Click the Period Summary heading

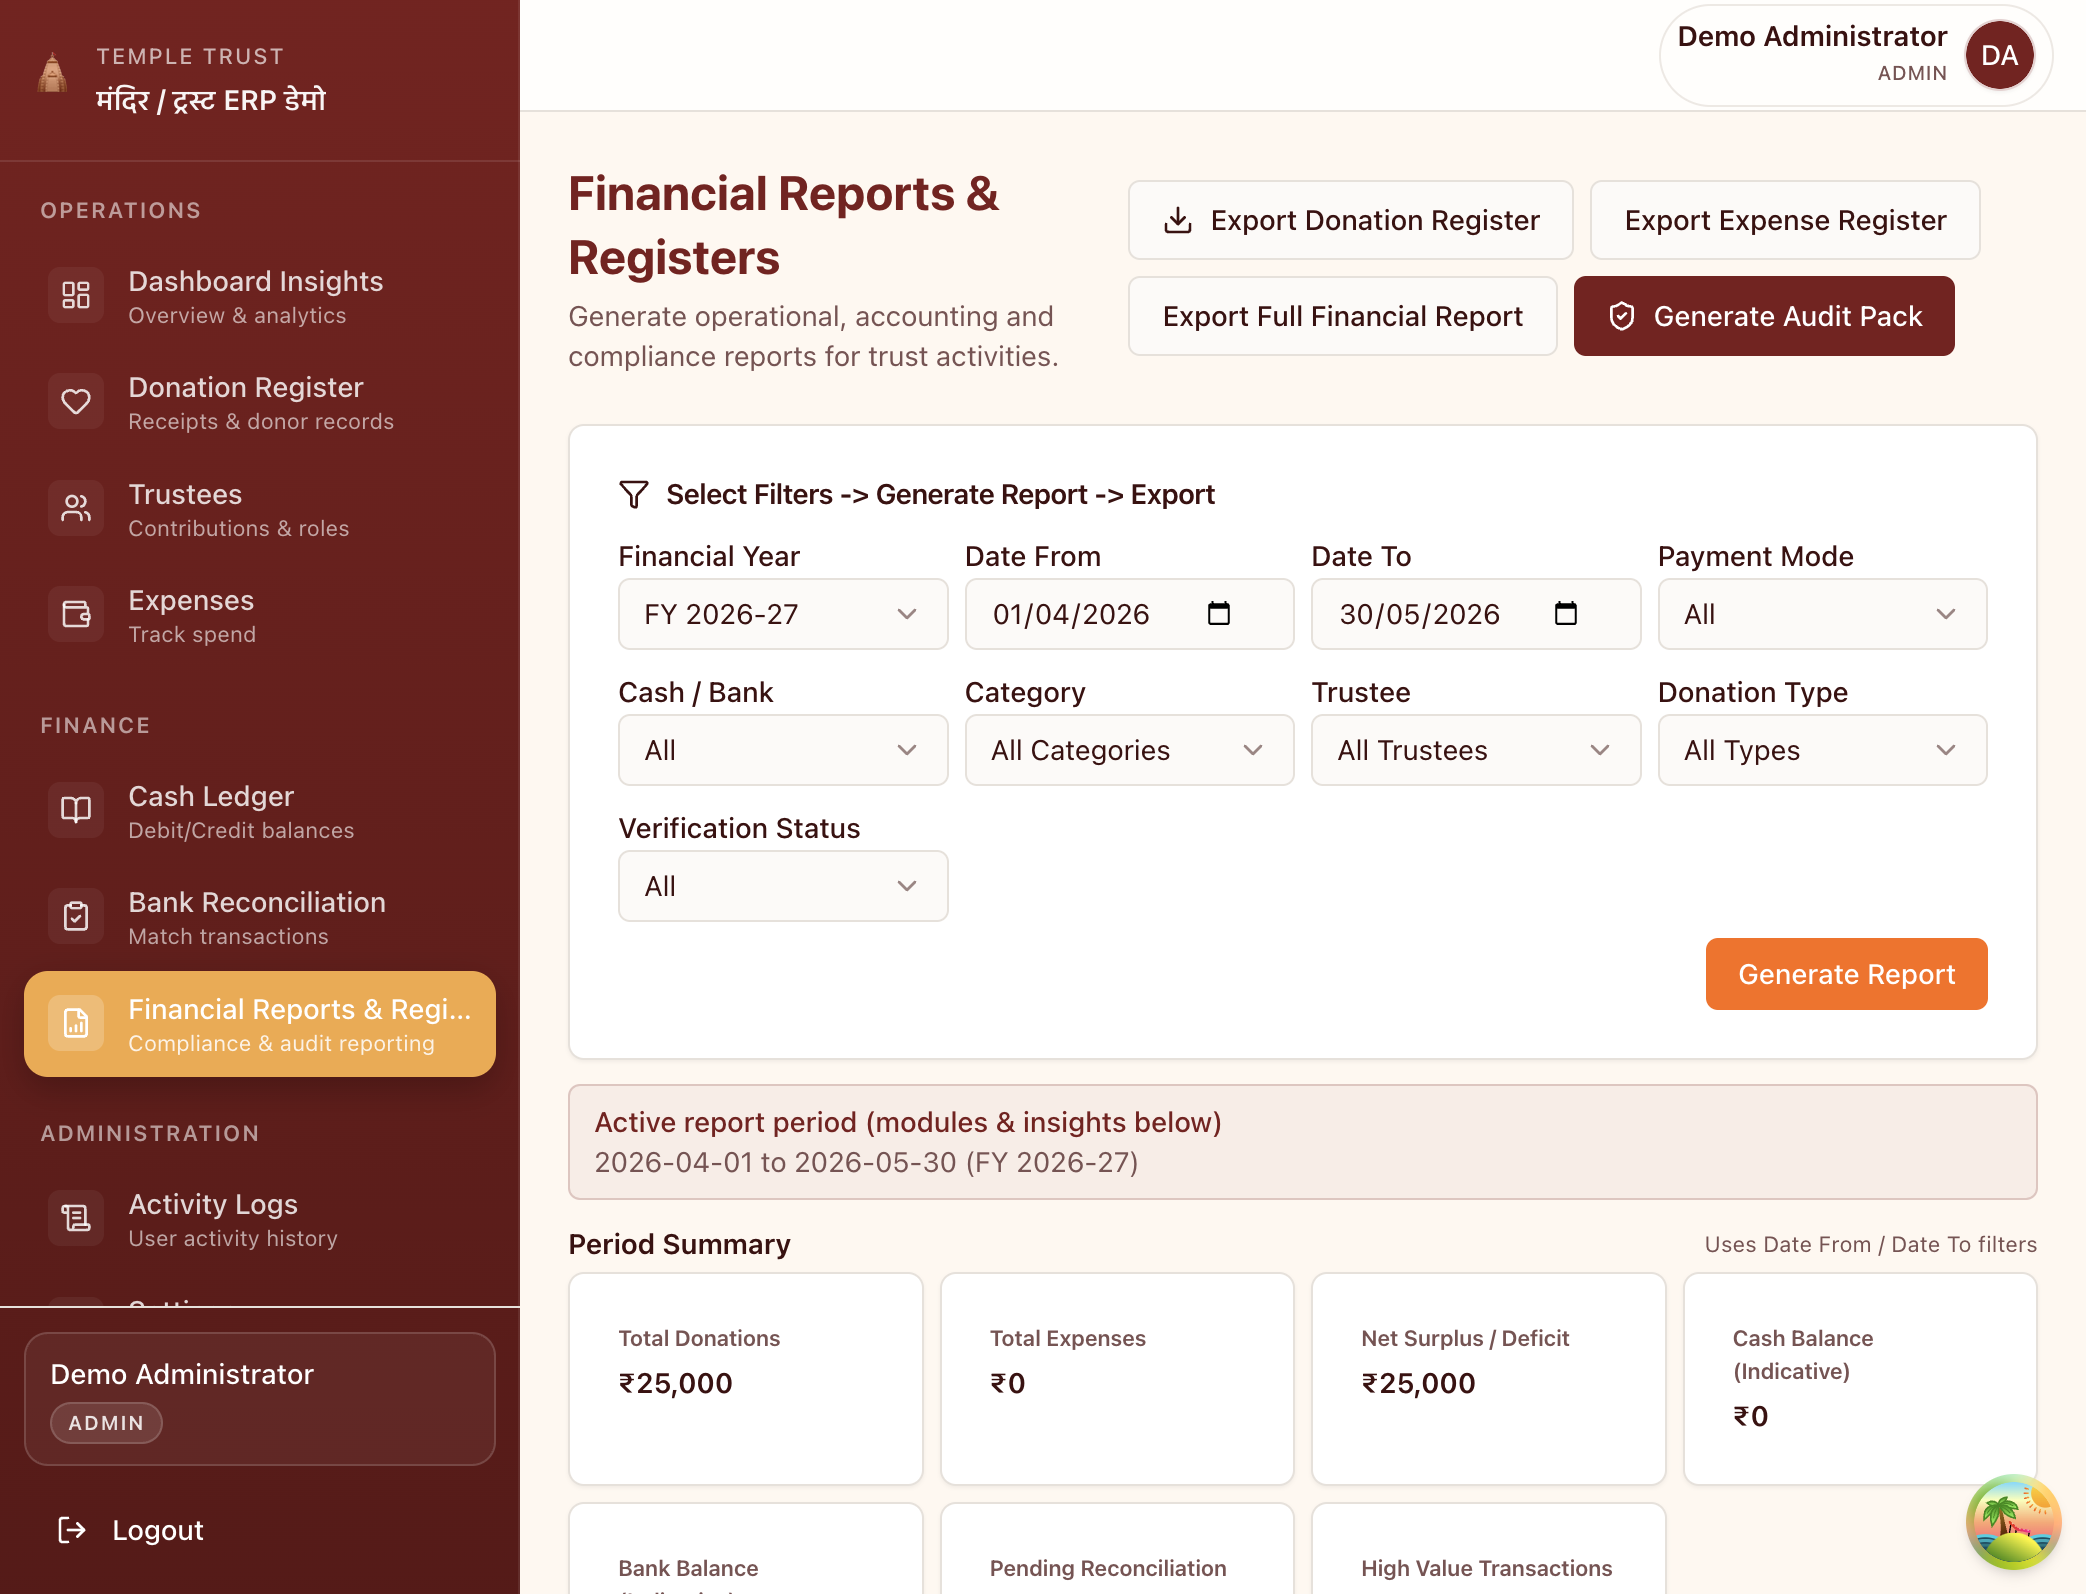coord(679,1244)
